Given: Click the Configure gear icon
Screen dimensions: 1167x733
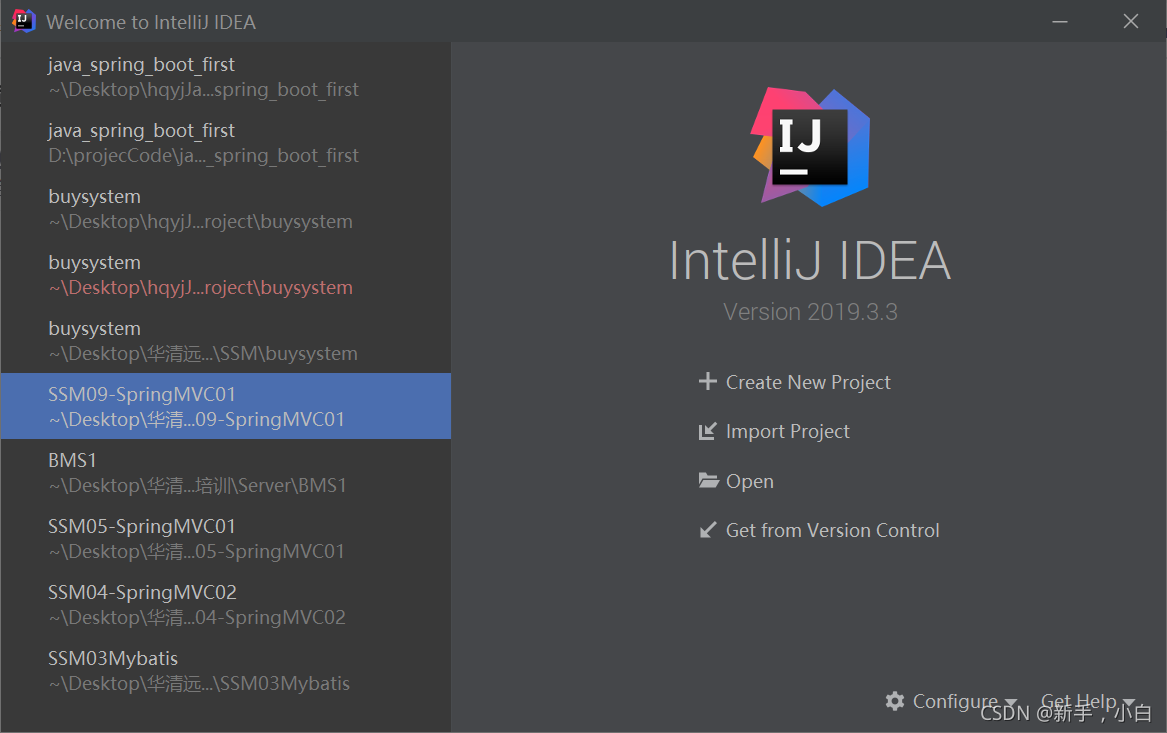Looking at the screenshot, I should click(895, 701).
